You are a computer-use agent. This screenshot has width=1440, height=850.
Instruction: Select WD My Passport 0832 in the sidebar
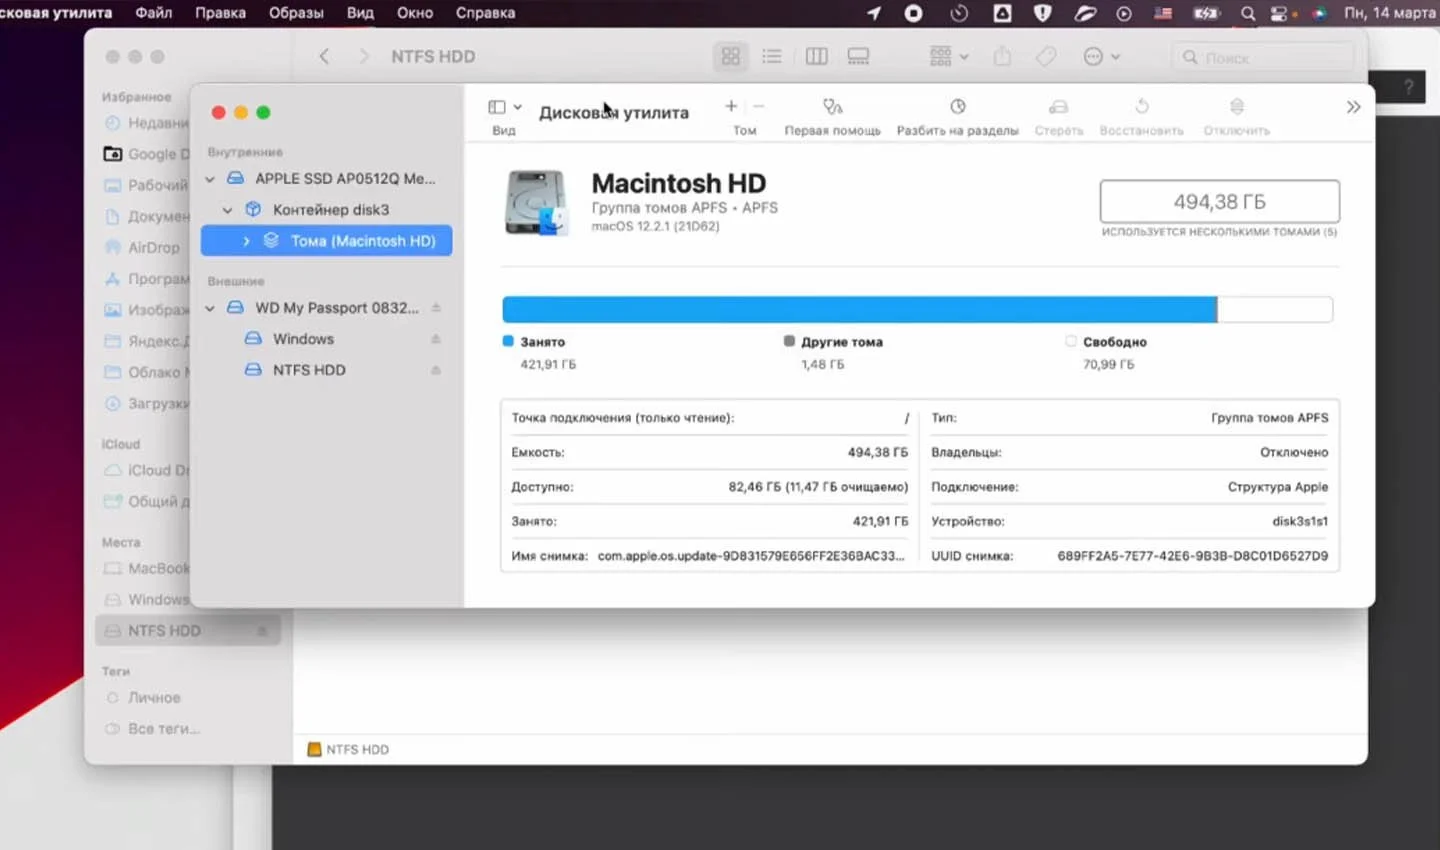click(x=326, y=308)
